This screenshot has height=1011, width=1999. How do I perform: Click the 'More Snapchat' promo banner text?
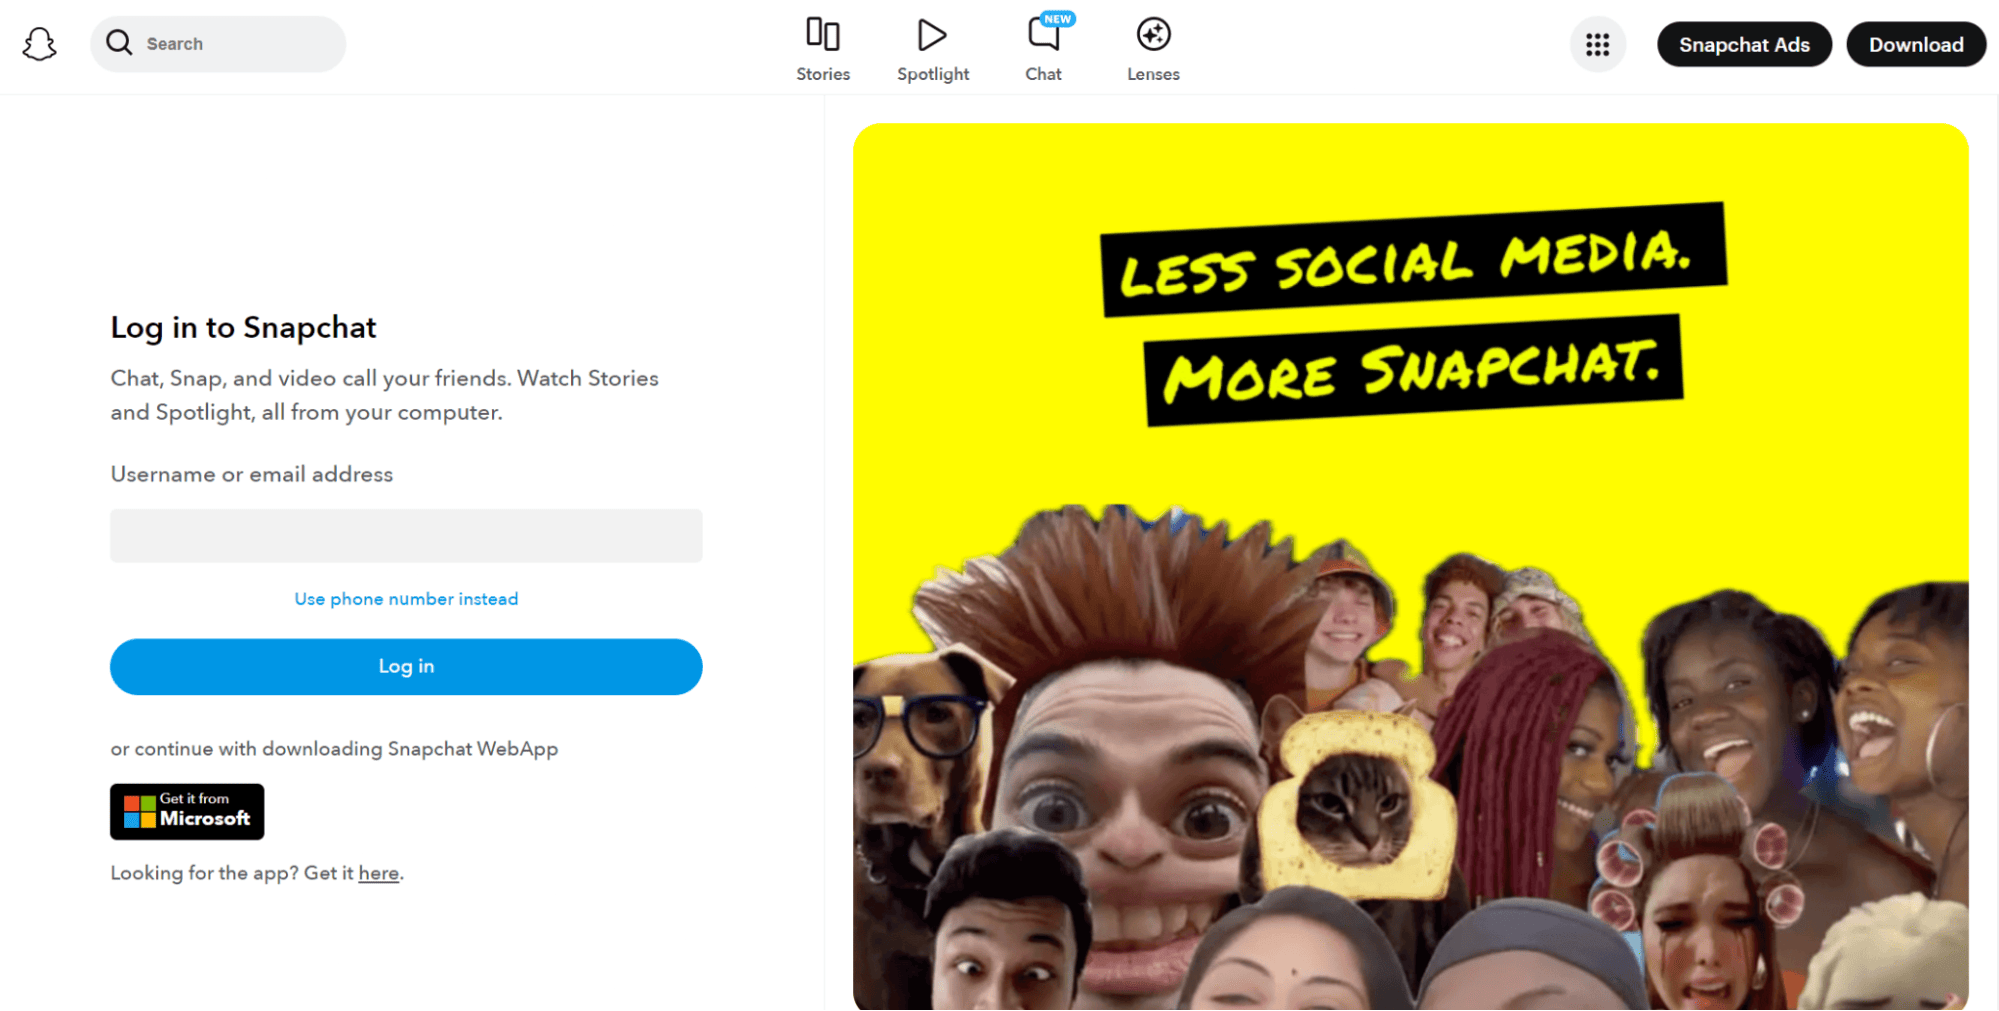(1412, 370)
